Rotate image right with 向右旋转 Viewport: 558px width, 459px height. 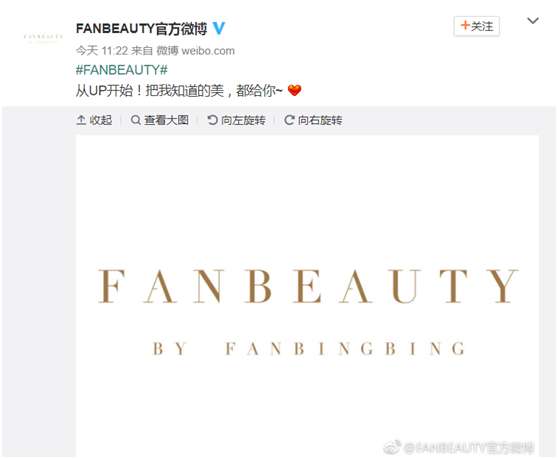(313, 120)
